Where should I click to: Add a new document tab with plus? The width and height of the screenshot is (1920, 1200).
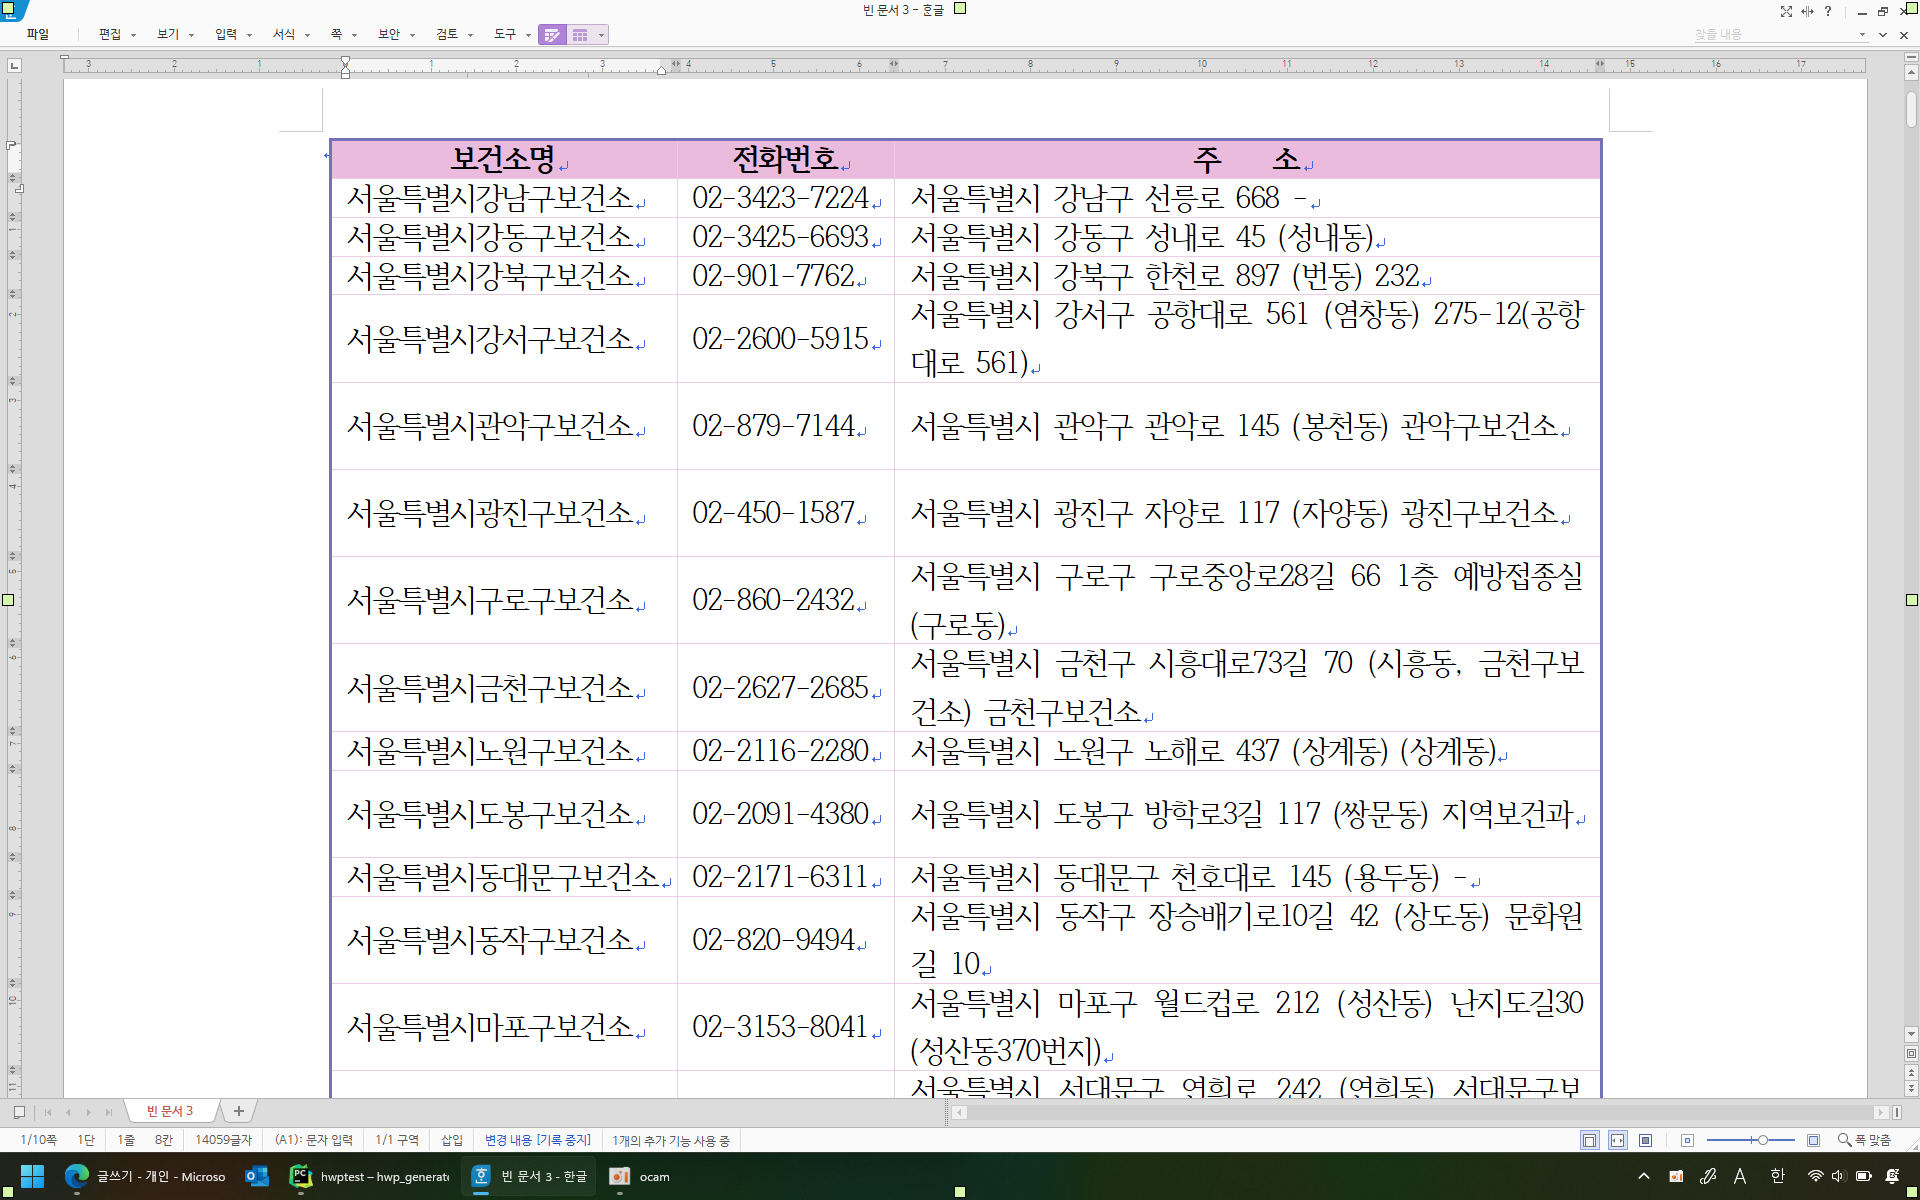[239, 1111]
